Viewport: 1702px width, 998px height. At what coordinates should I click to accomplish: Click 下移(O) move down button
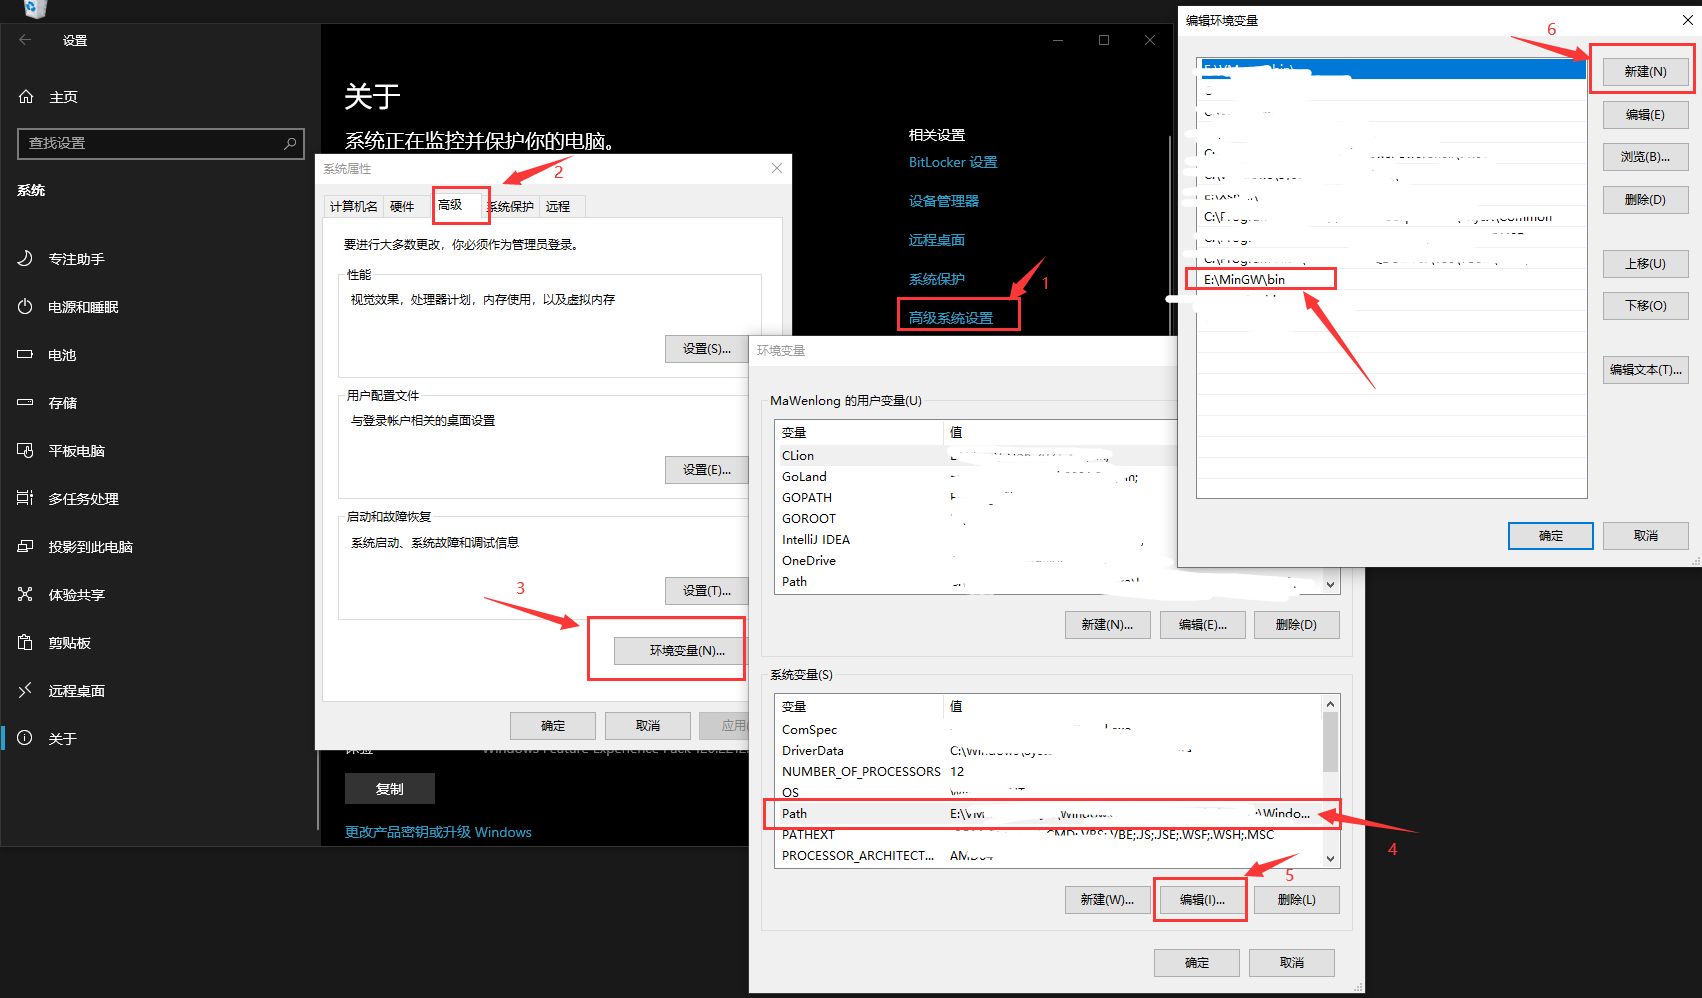click(1645, 306)
